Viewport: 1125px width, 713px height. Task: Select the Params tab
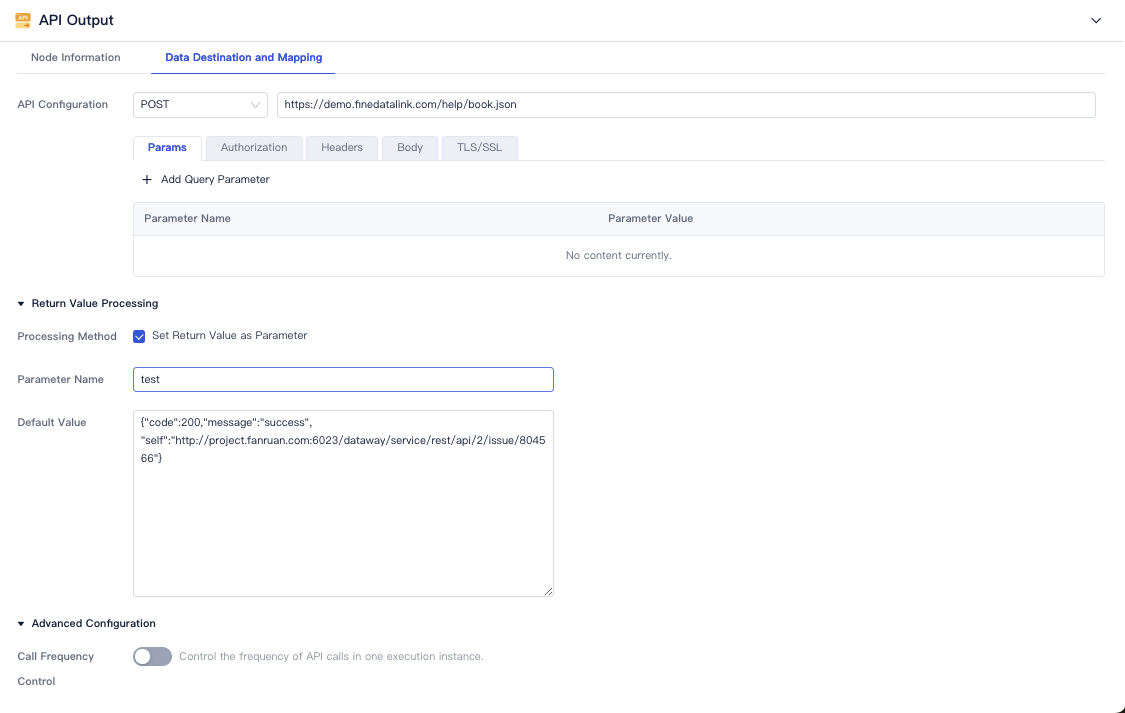(167, 147)
